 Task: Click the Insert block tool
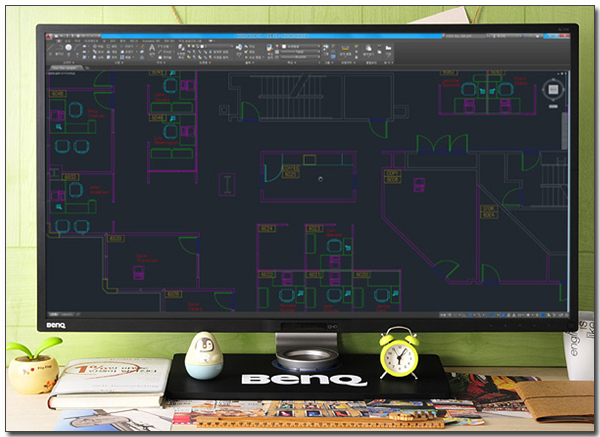[239, 47]
